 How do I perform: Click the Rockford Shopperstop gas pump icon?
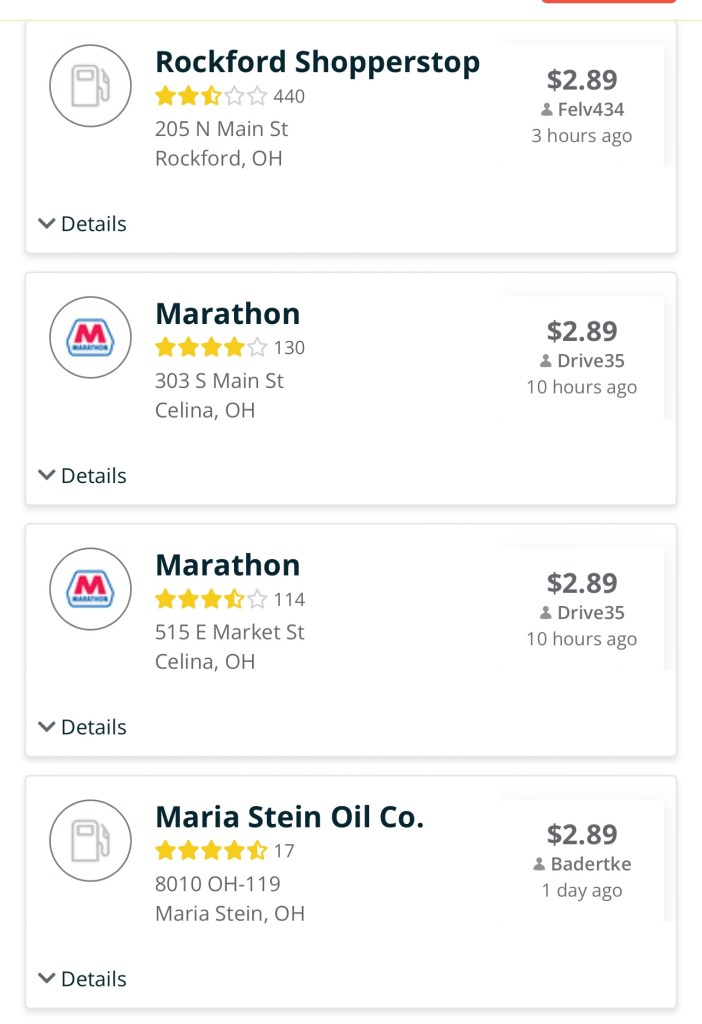point(91,86)
